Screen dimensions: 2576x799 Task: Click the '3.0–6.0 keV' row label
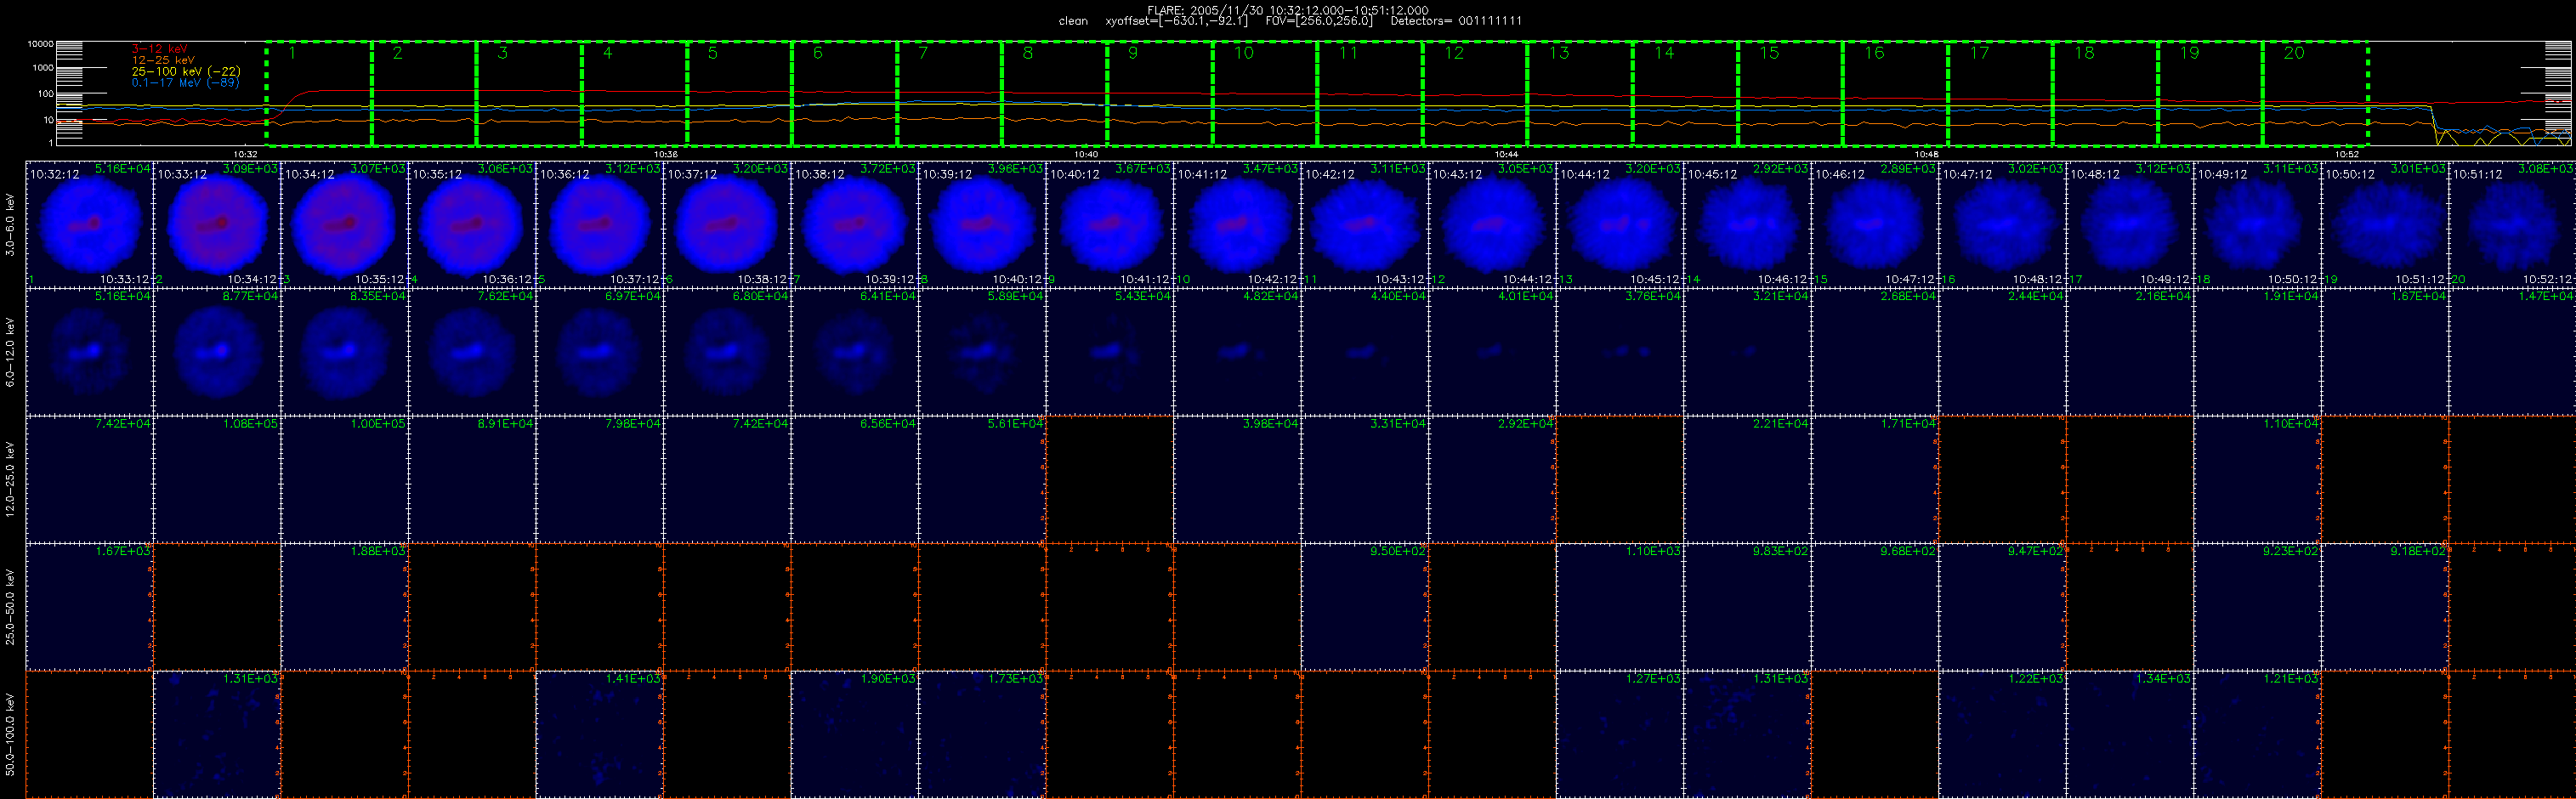[10, 225]
